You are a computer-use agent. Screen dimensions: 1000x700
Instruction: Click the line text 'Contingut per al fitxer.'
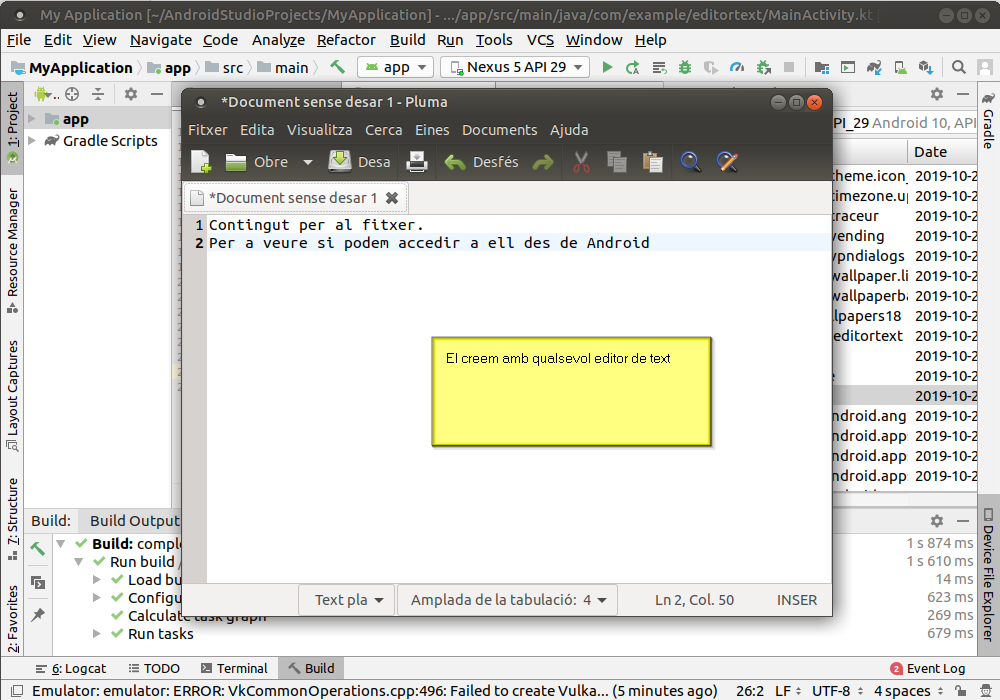(316, 225)
